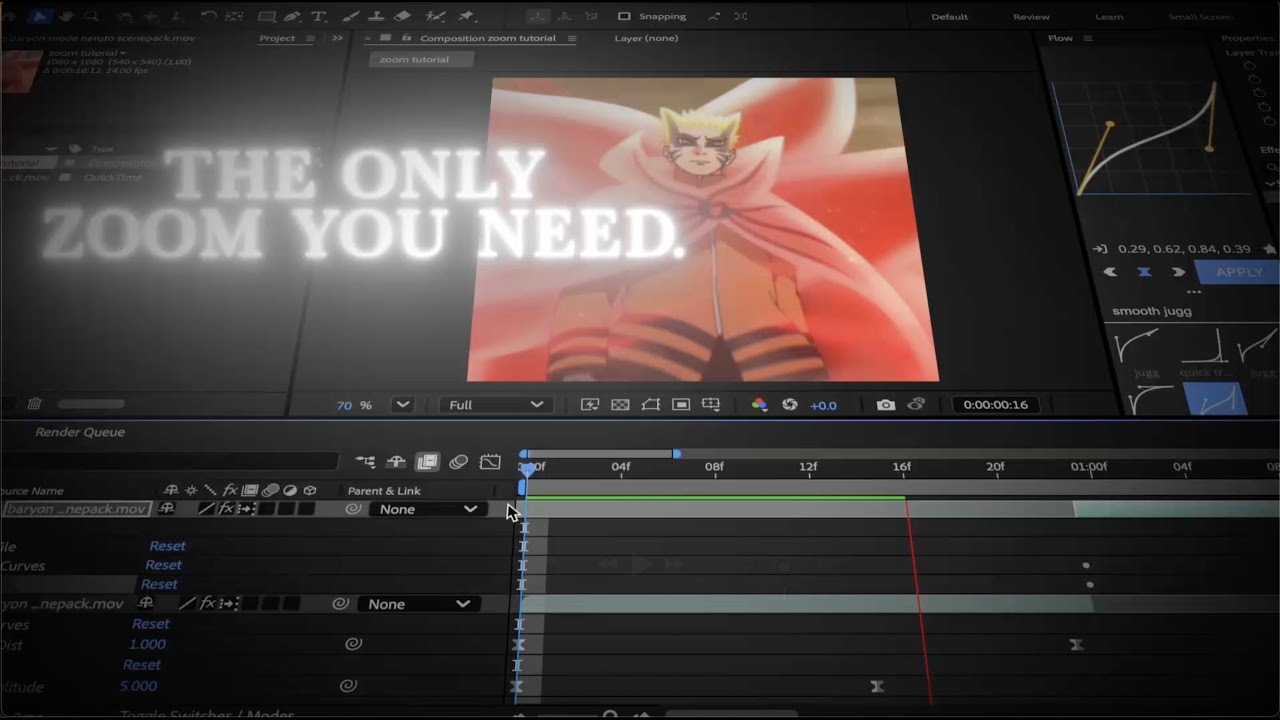The width and height of the screenshot is (1280, 720).
Task: Open the Render Queue tab
Action: click(x=80, y=432)
